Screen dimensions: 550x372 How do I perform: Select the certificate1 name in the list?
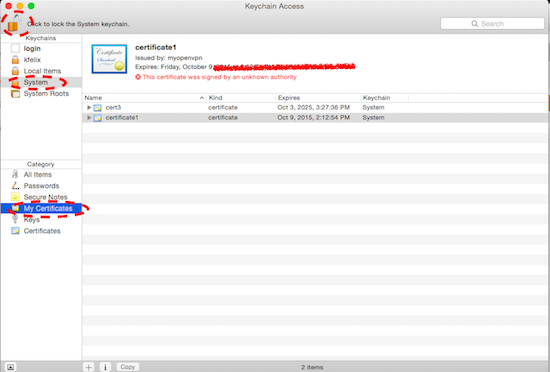122,117
